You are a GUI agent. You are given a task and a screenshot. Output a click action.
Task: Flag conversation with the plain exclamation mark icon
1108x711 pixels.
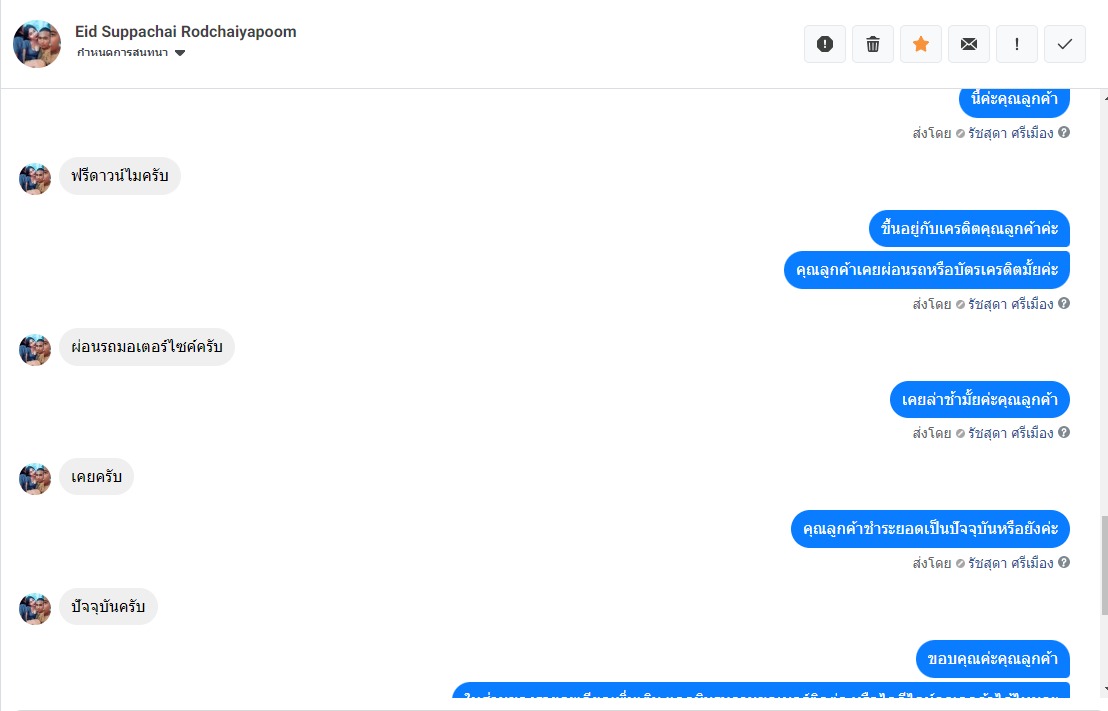click(1017, 44)
